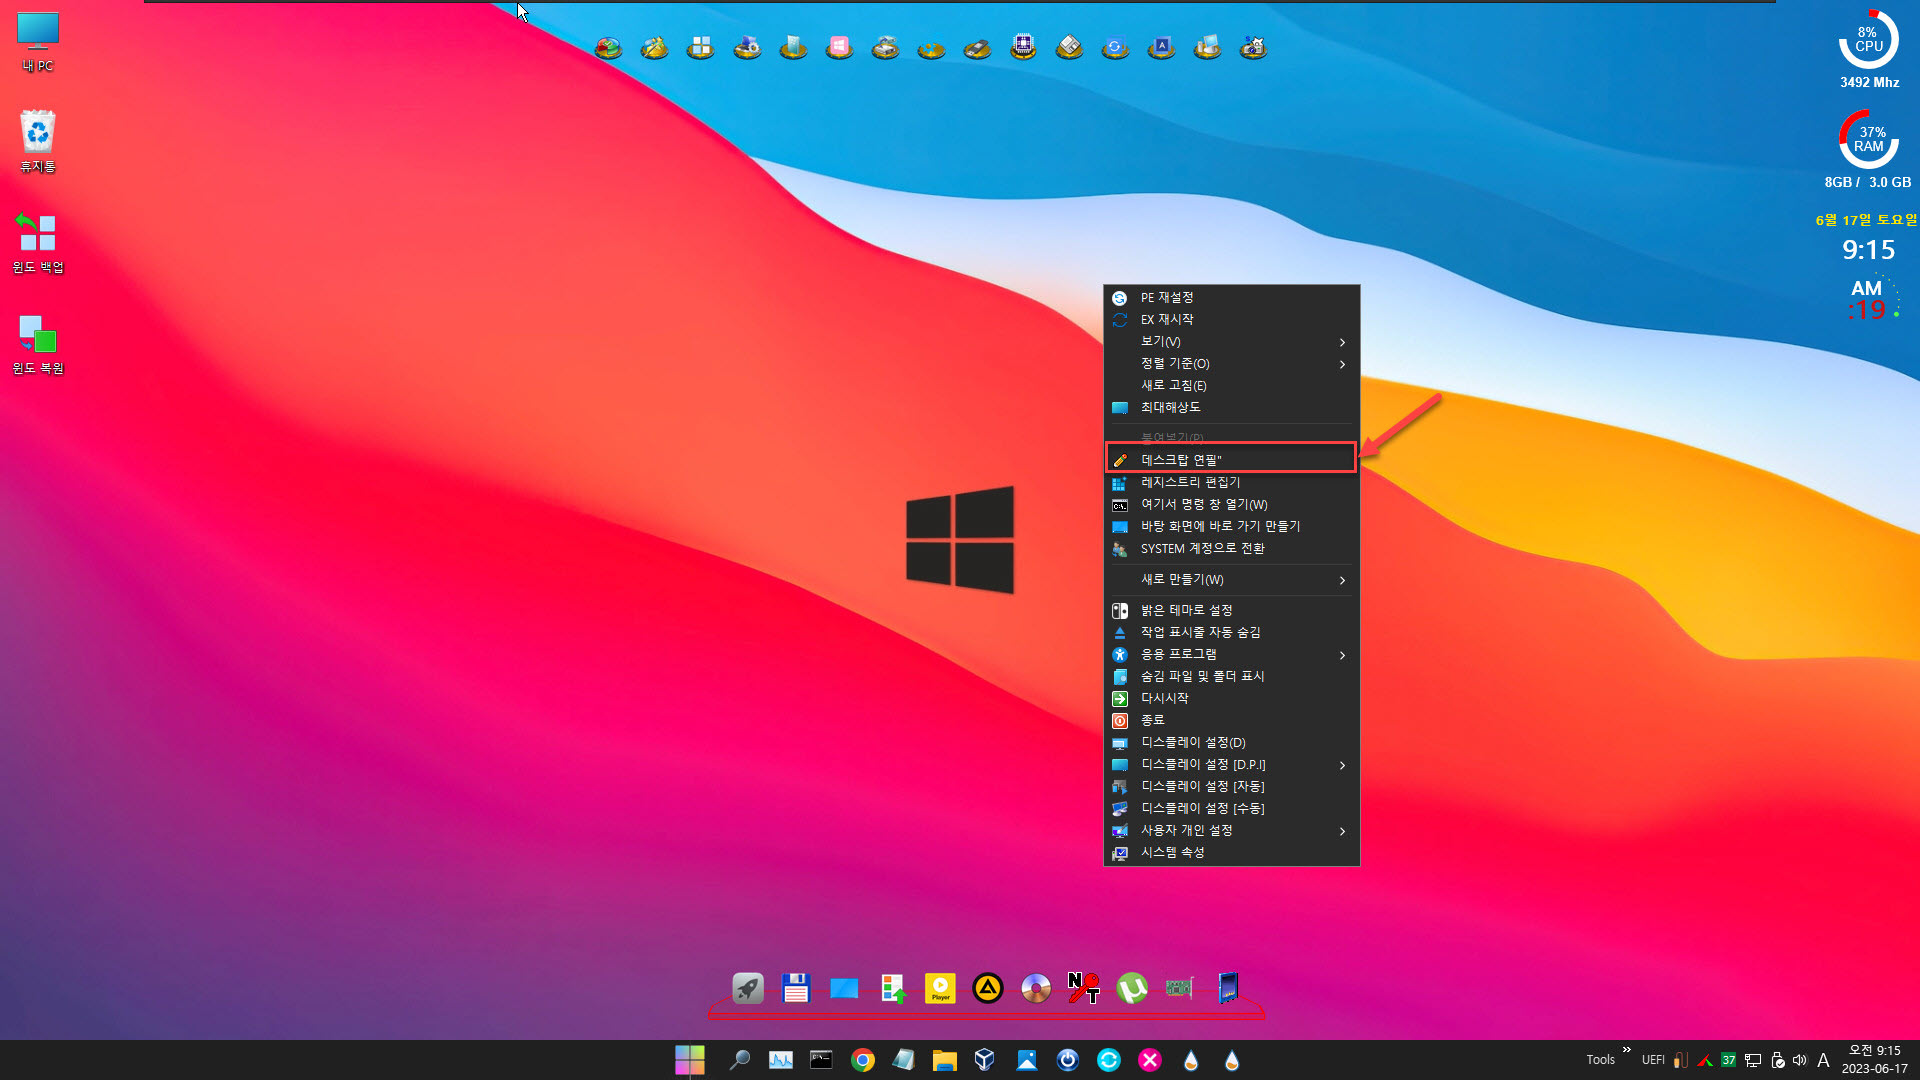Select 데스크탑 연필 menu item
This screenshot has width=1920, height=1080.
pos(1232,460)
